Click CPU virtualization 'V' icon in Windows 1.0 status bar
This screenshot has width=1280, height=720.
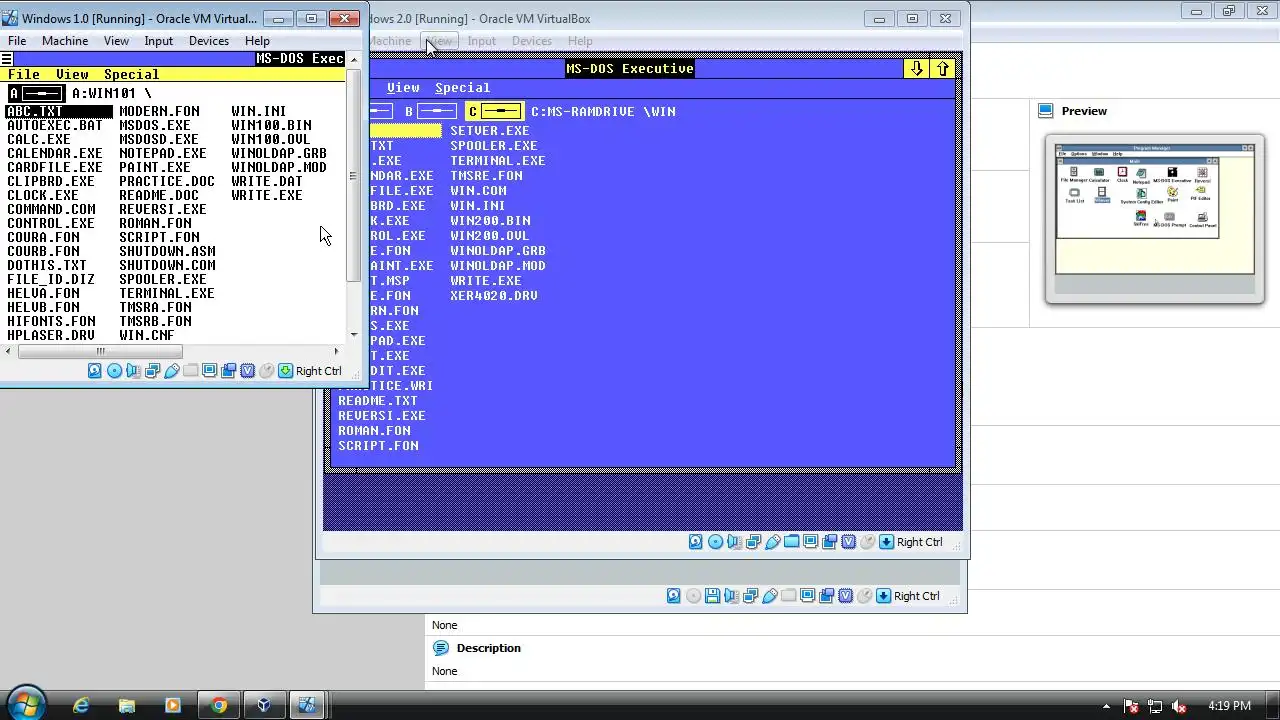pyautogui.click(x=247, y=371)
